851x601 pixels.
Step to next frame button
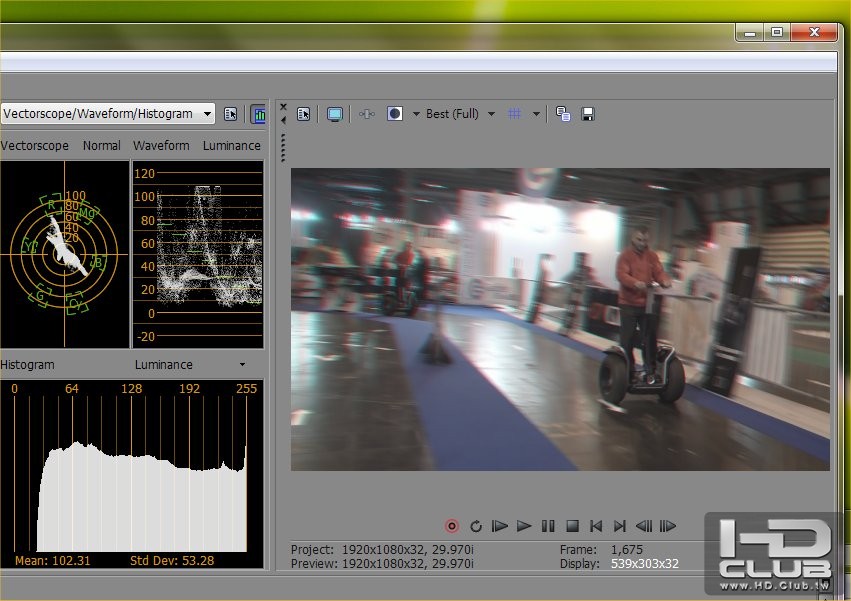668,526
